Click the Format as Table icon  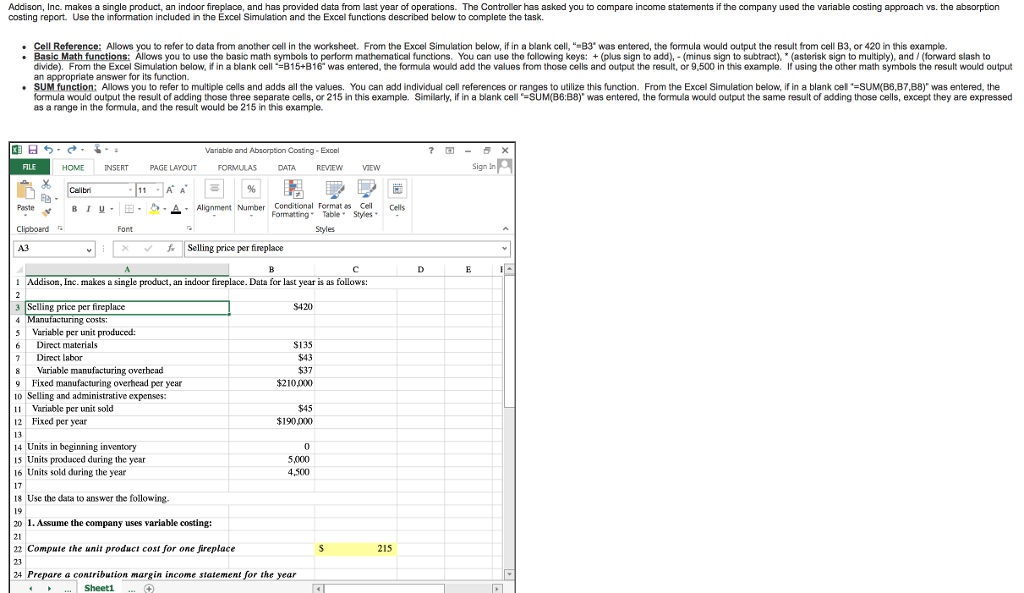tap(335, 191)
